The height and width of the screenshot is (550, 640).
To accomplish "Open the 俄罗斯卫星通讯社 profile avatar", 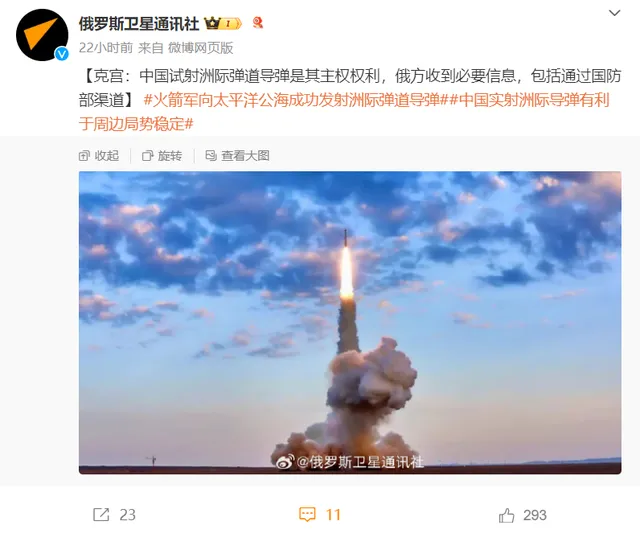I will [42, 35].
